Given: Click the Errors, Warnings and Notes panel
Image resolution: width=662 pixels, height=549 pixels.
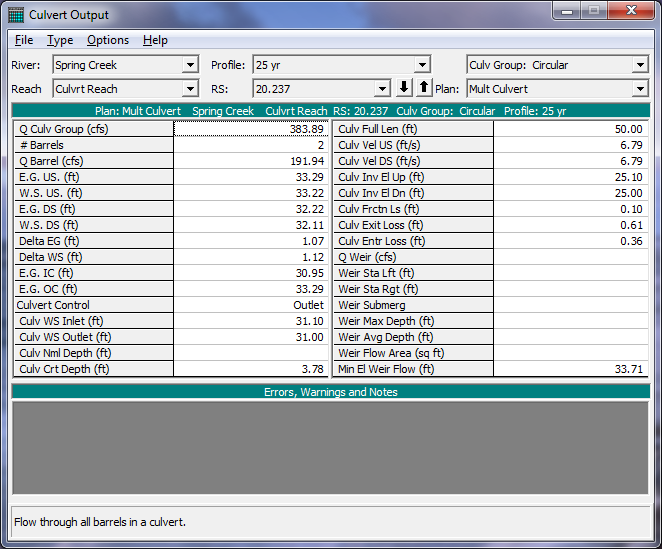Looking at the screenshot, I should tap(330, 447).
